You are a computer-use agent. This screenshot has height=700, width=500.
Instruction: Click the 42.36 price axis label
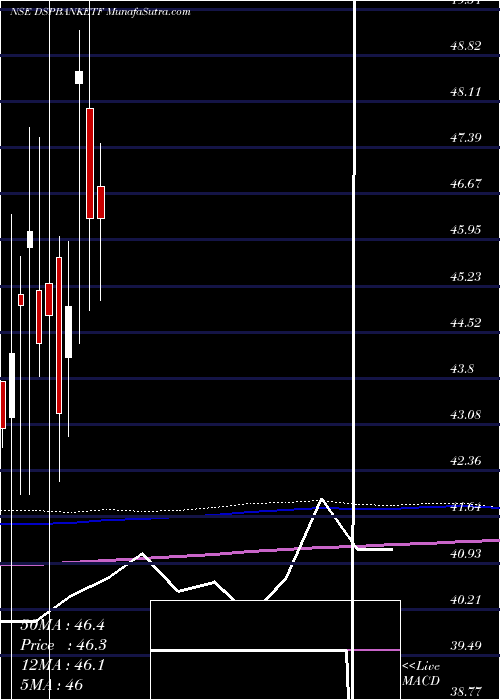pos(466,461)
